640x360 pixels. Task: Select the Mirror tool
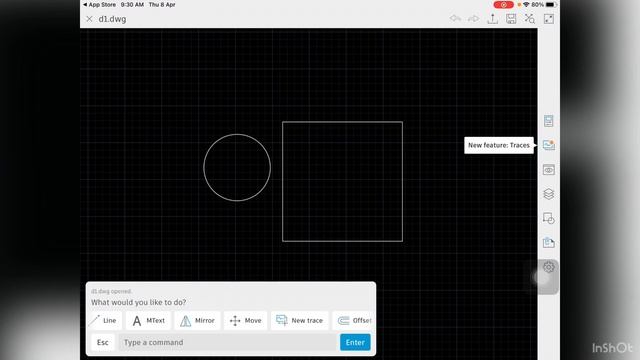click(x=198, y=320)
